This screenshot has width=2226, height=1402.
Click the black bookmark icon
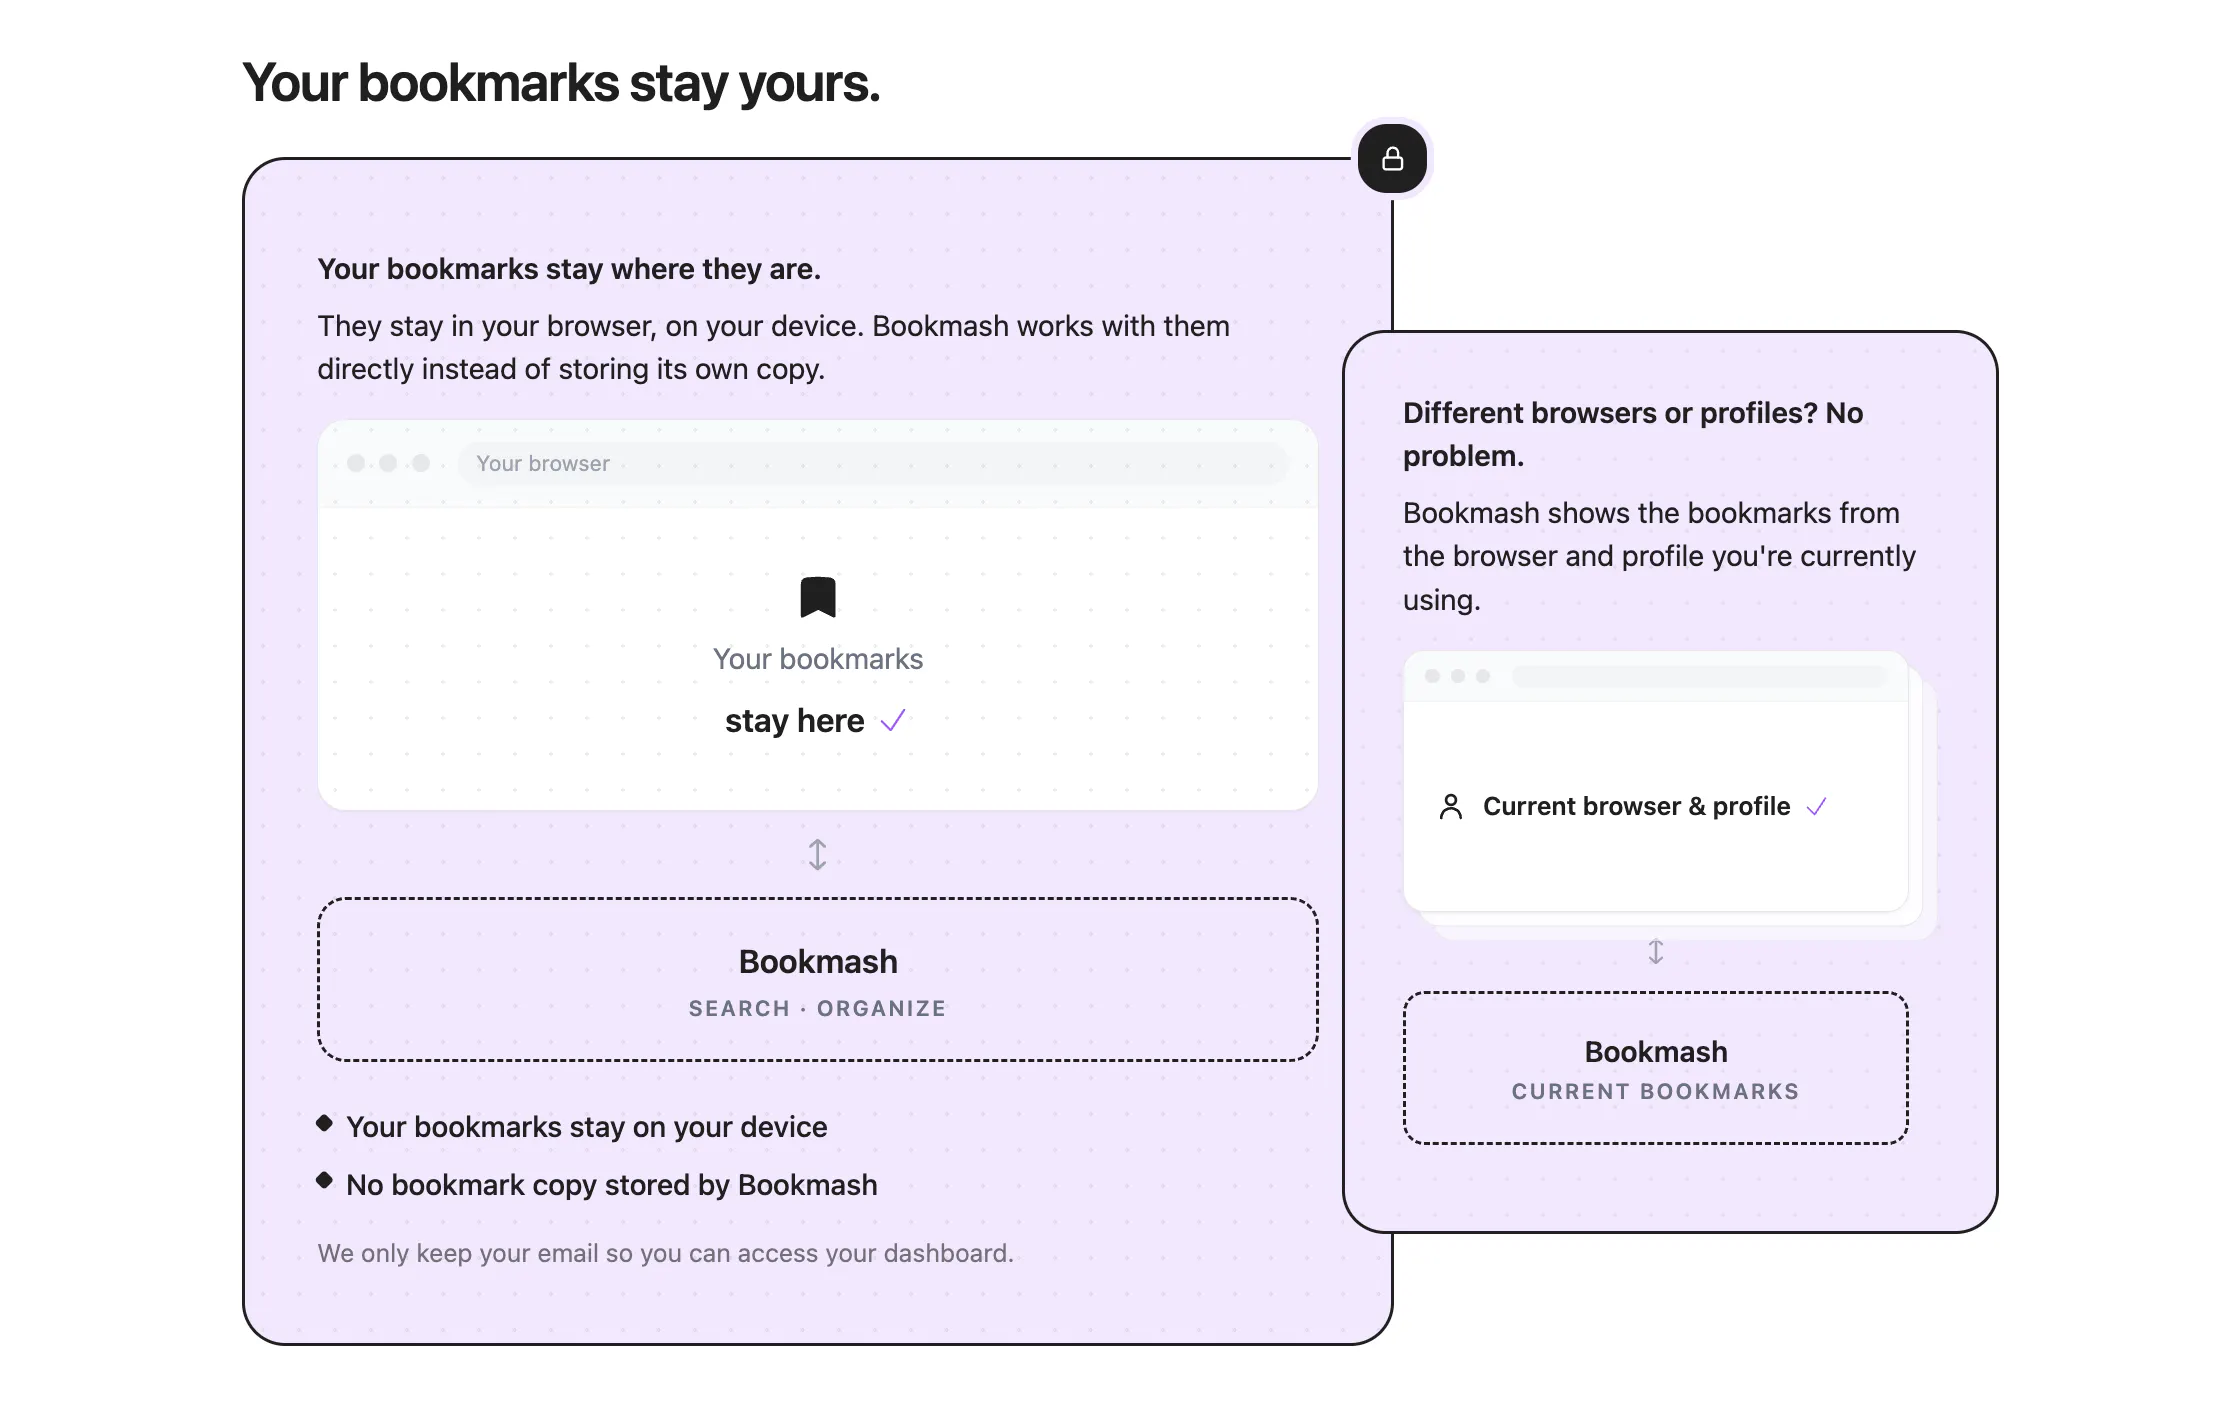pyautogui.click(x=817, y=597)
